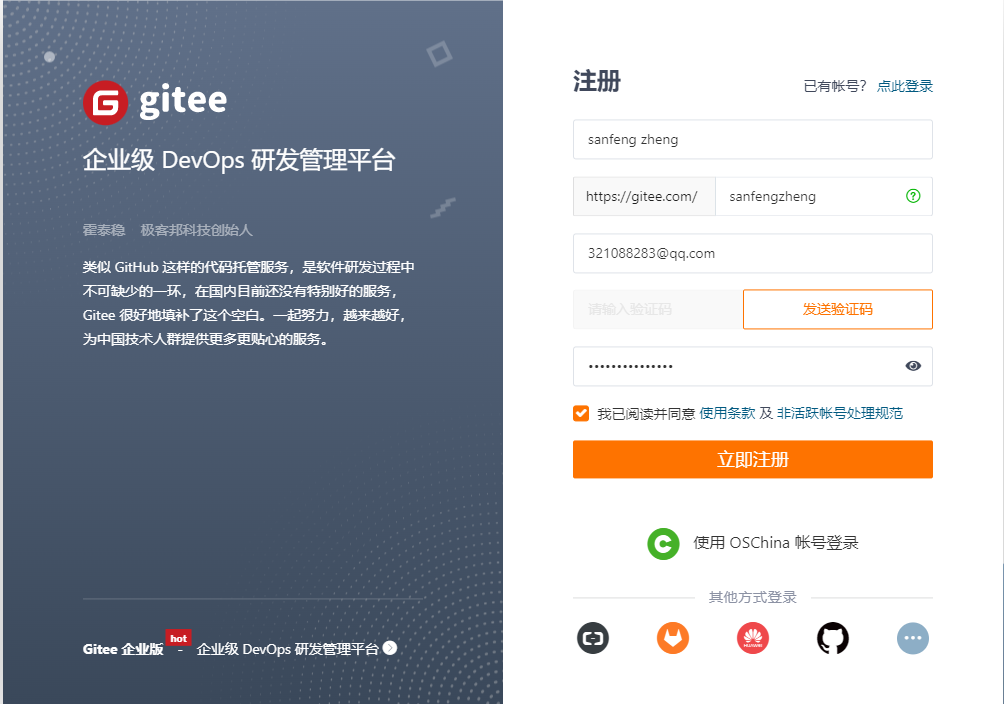Click the red Gitee logo
1004x704 pixels.
click(106, 102)
